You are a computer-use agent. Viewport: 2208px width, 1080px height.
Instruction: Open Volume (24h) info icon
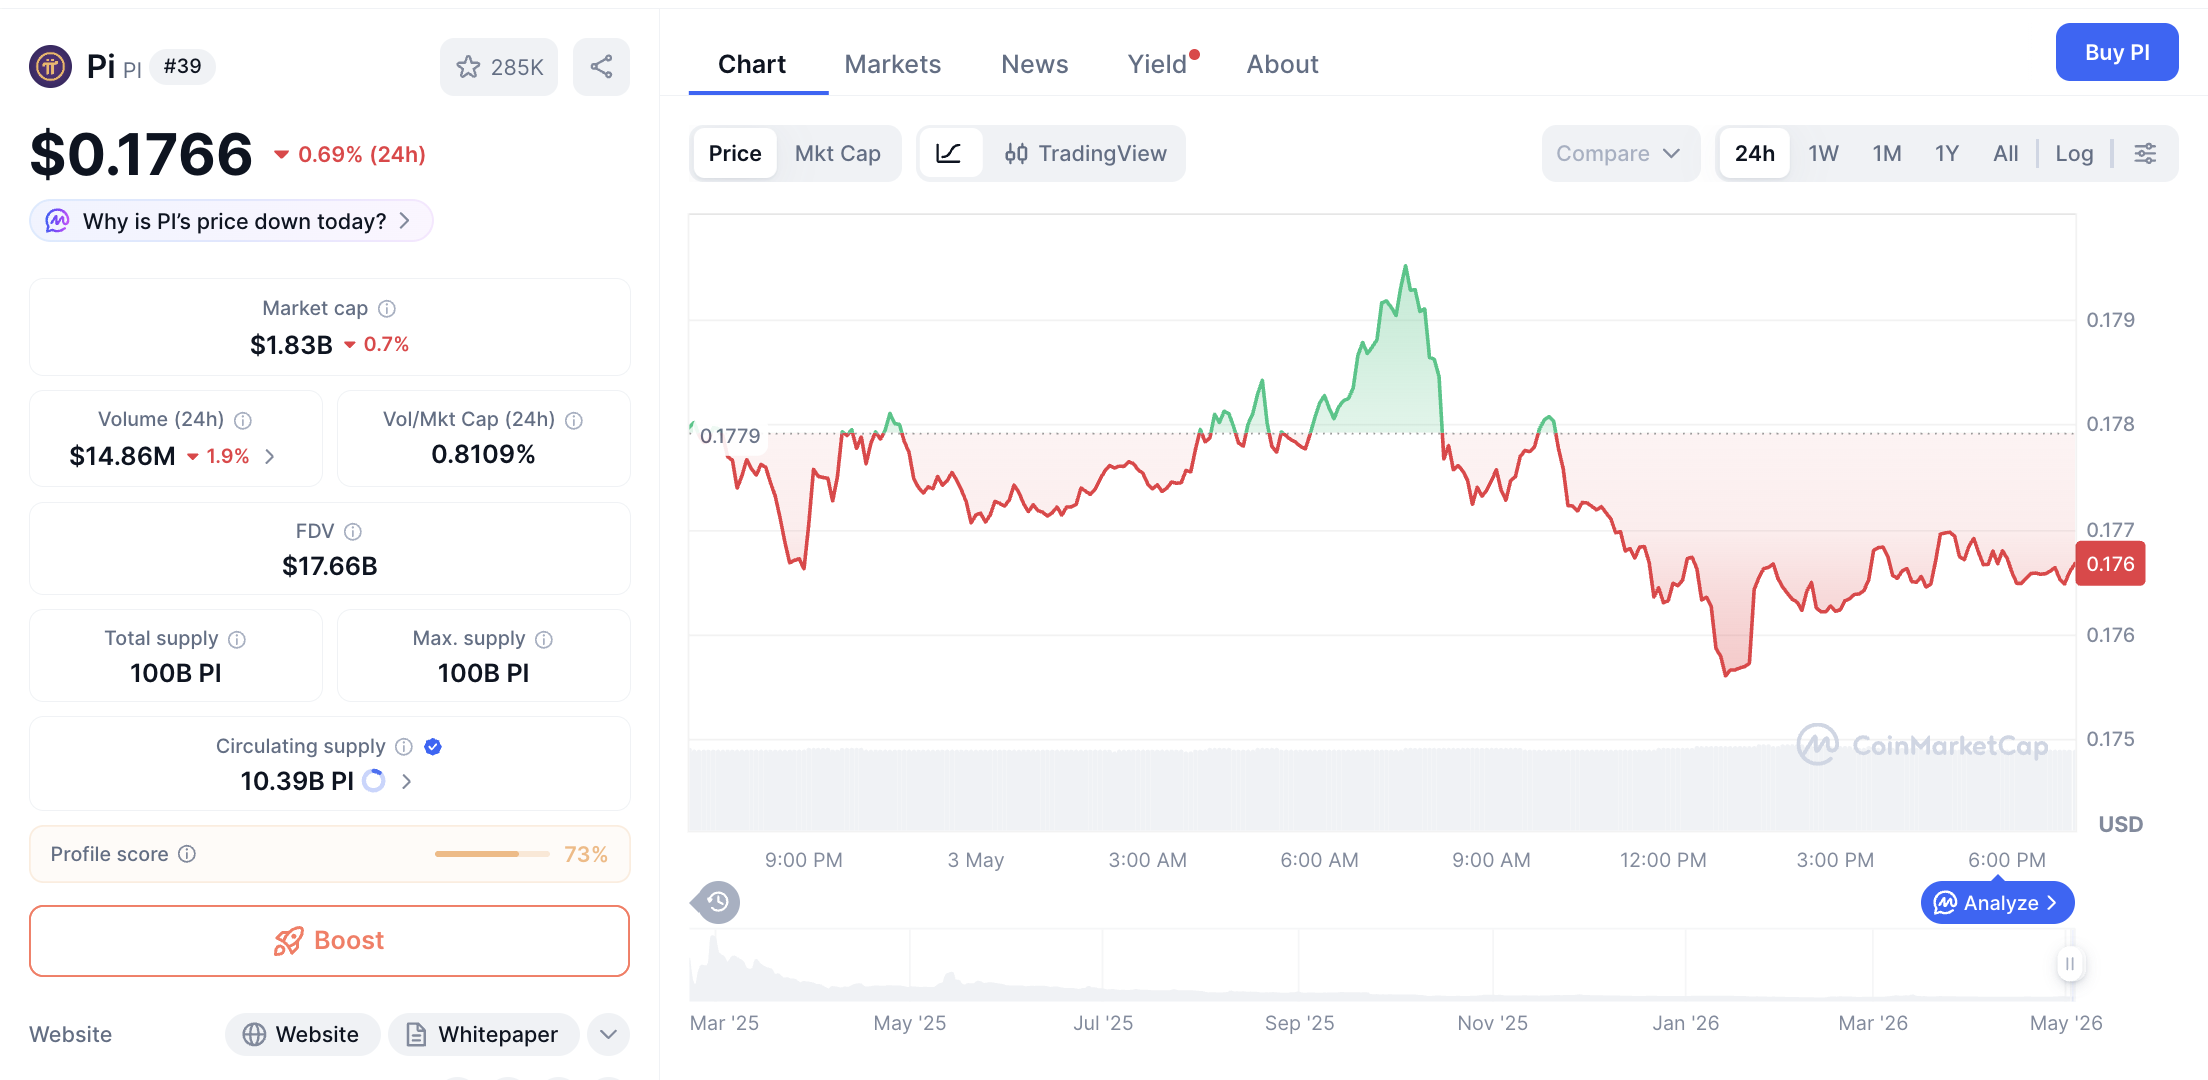point(243,420)
